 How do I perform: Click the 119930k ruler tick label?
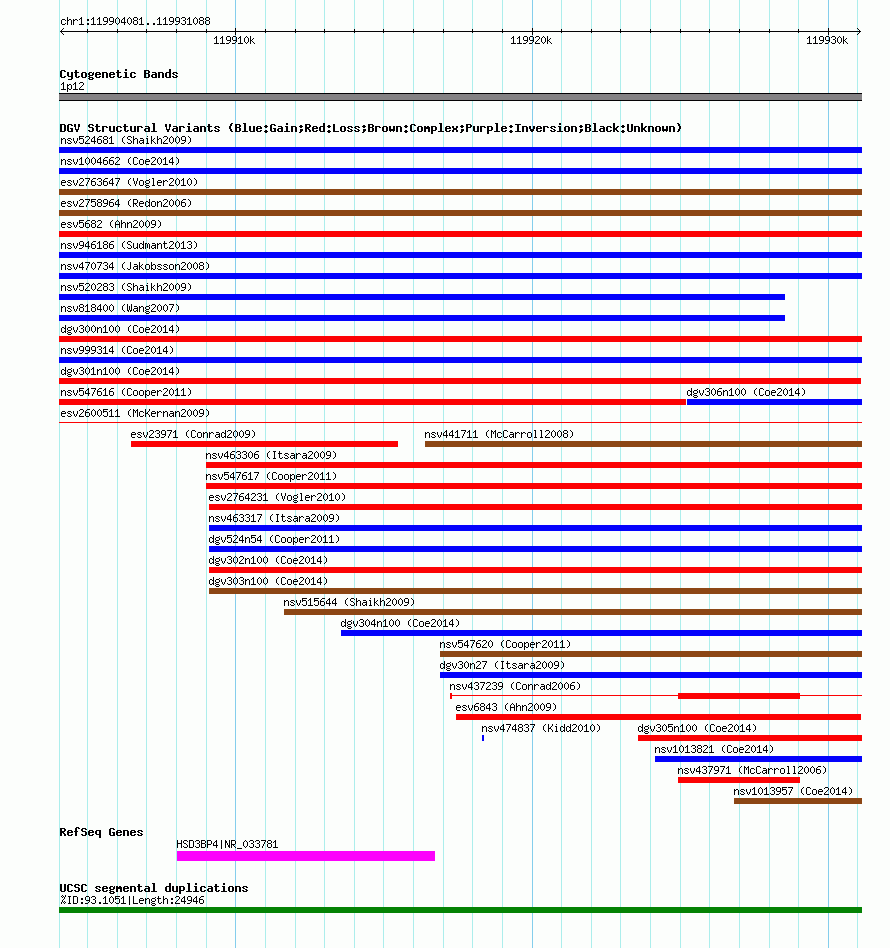[x=827, y=41]
